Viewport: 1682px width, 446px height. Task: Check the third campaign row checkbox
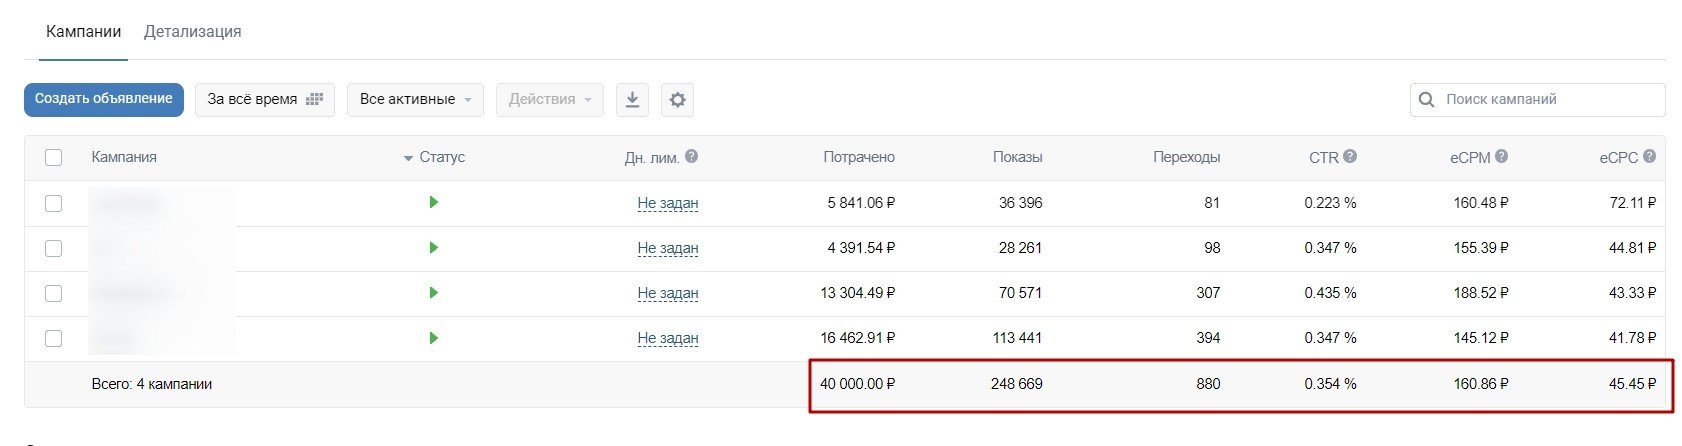[54, 293]
